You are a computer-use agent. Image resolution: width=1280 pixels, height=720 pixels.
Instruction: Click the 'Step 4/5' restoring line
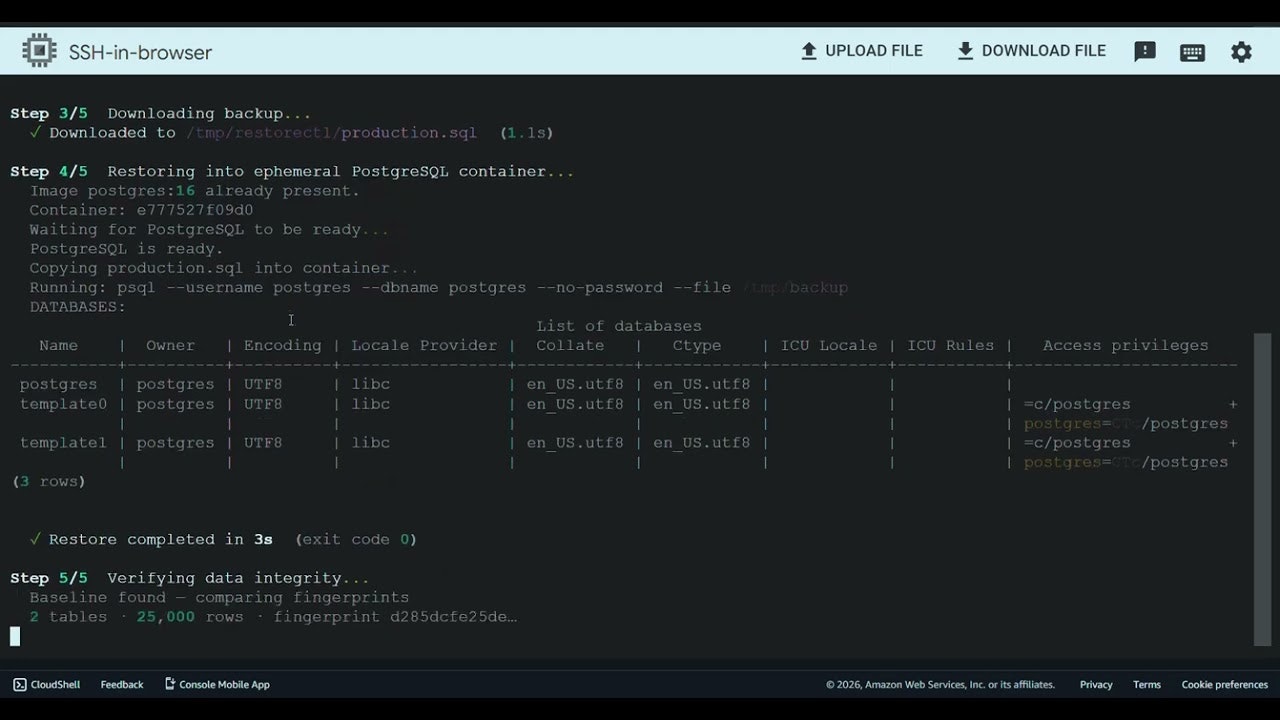[x=292, y=172]
